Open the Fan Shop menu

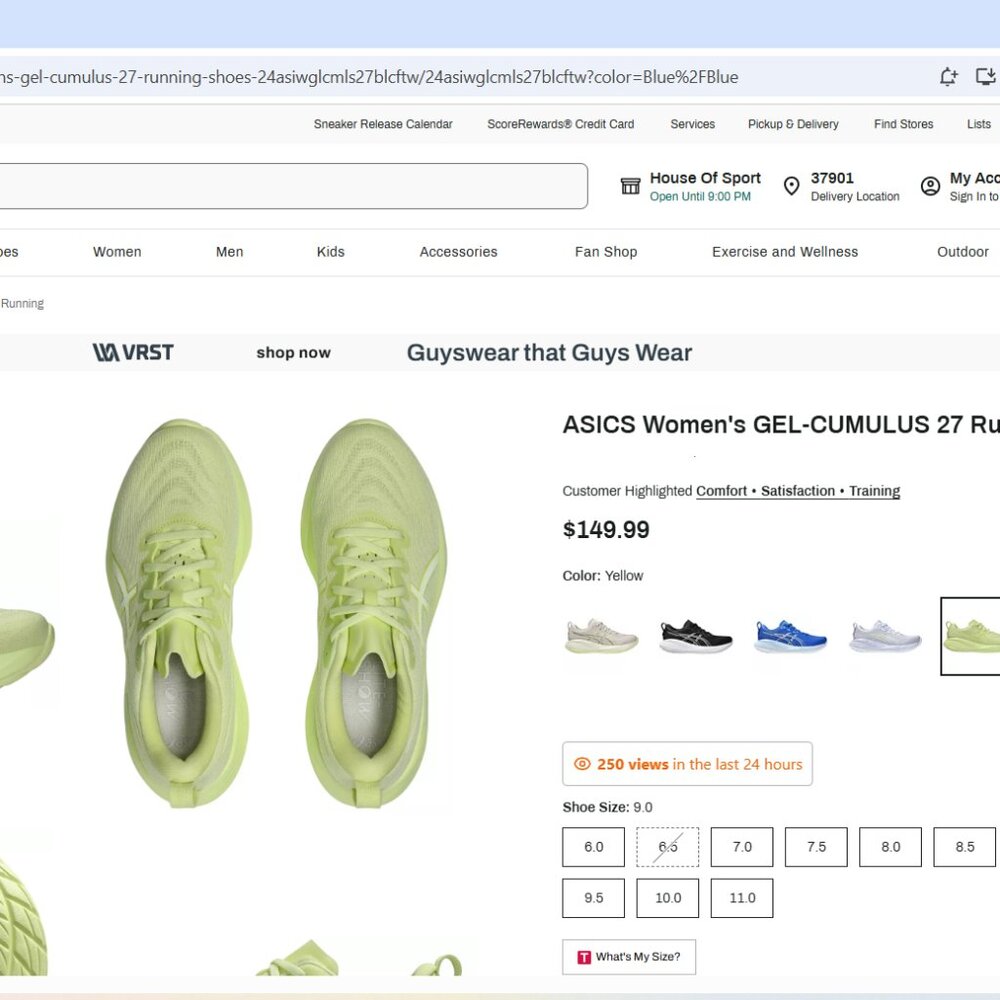(606, 252)
